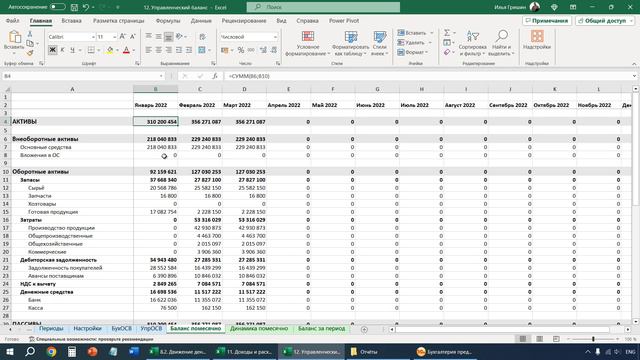Click the Increase Decimal icon

(x=263, y=50)
